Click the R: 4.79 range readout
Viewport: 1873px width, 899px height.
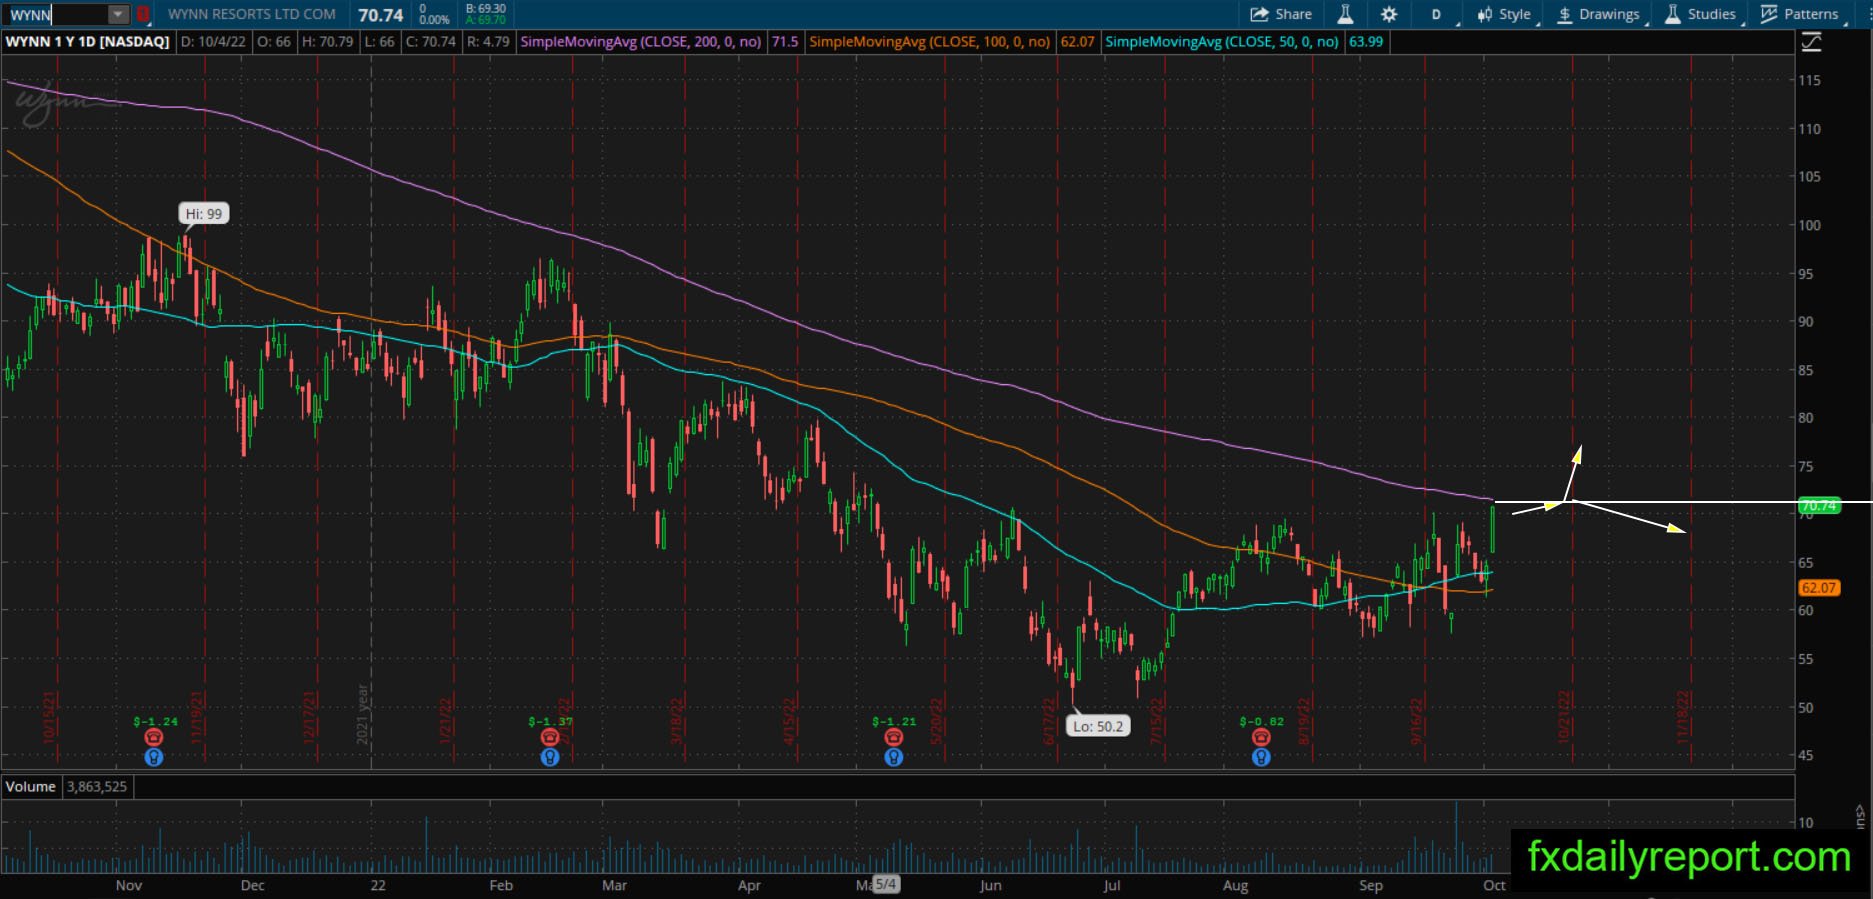[x=488, y=42]
